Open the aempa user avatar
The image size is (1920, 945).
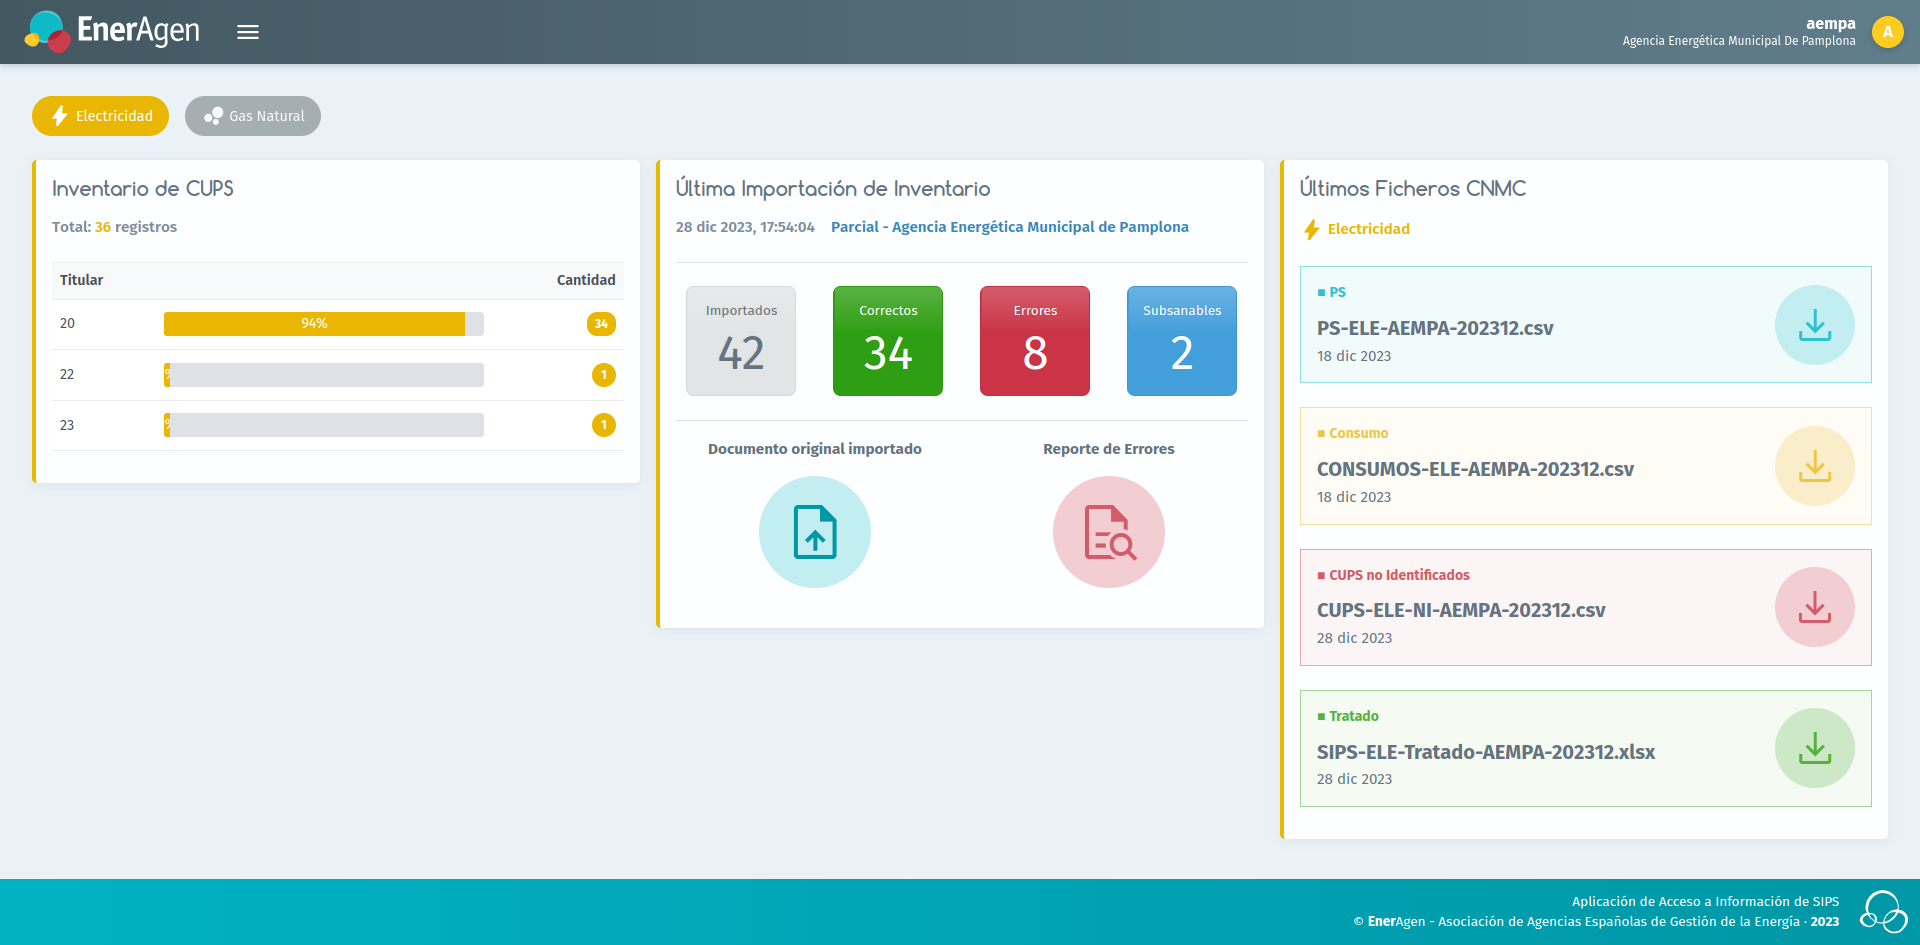point(1887,32)
